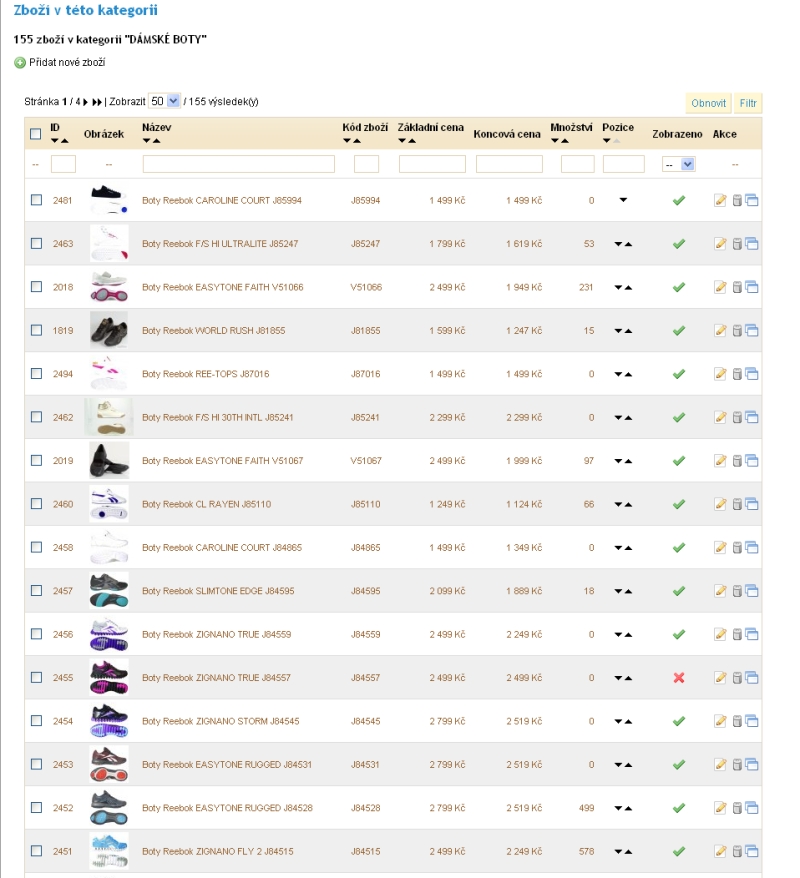Click trash icon for WORLD RUSH J81855 row
This screenshot has height=878, width=800.
[x=737, y=331]
